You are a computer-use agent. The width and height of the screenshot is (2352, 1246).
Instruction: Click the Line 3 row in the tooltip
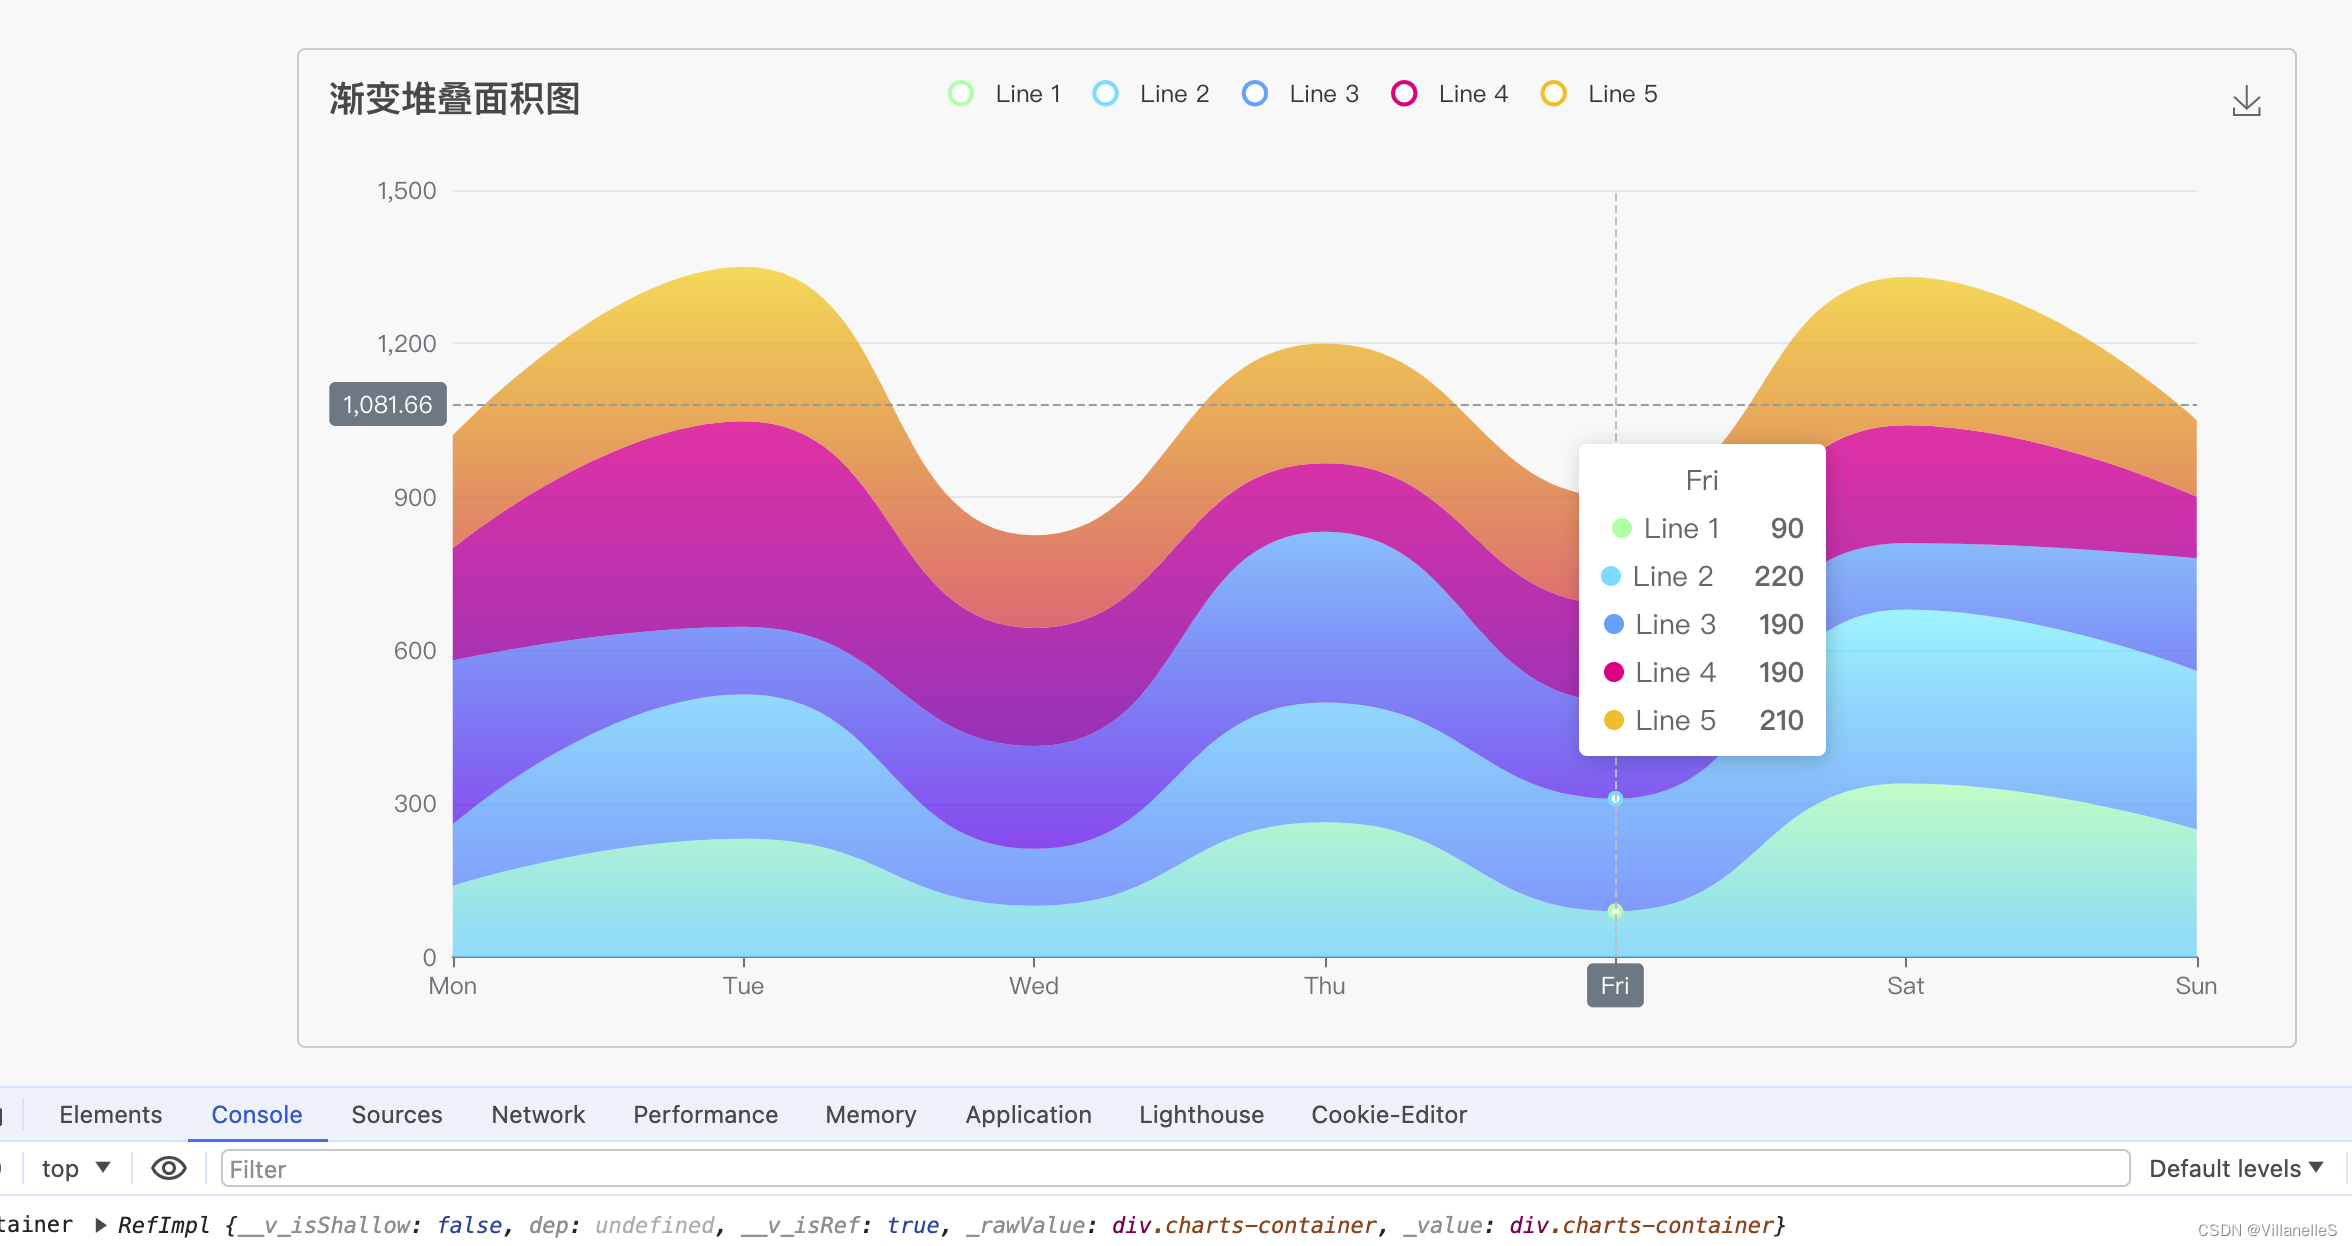(x=1703, y=624)
